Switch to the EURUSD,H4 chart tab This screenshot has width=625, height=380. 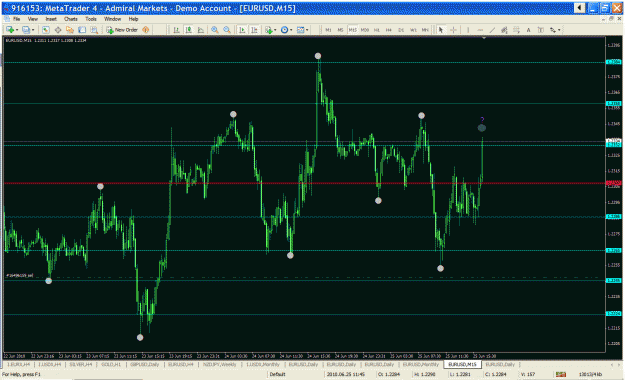(181, 364)
